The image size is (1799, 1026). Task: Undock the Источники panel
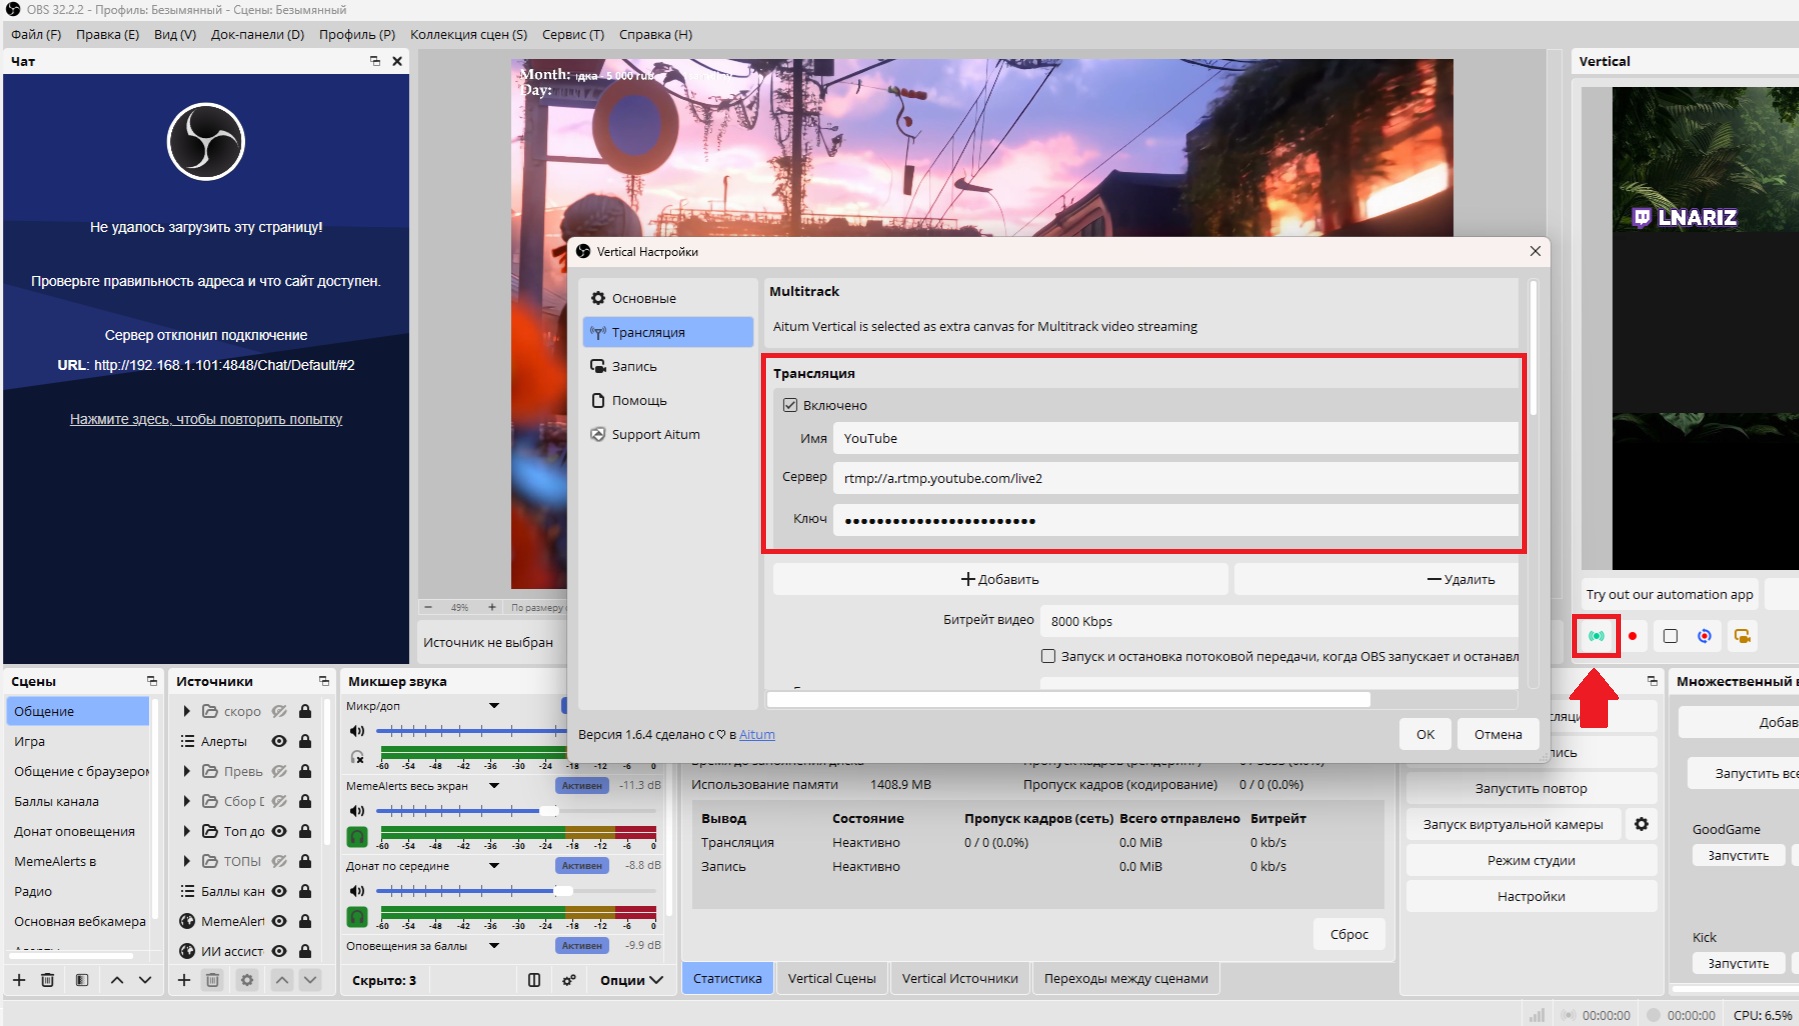(324, 681)
